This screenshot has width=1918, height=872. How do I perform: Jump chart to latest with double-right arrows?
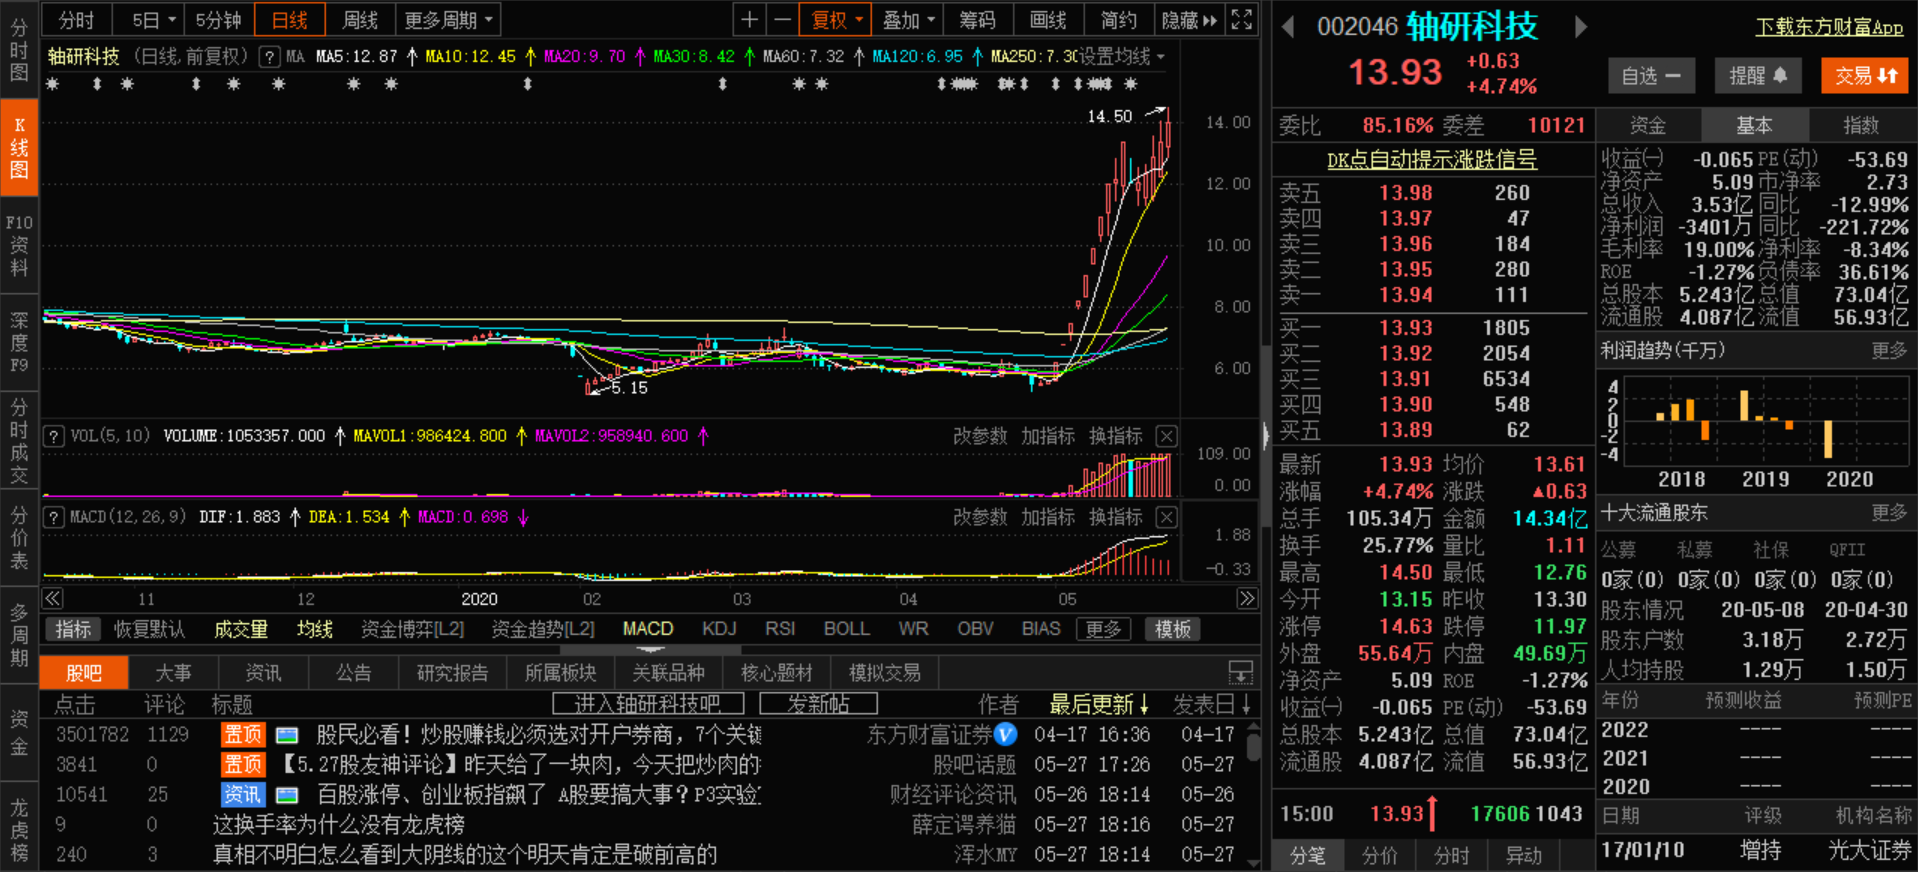tap(1247, 598)
